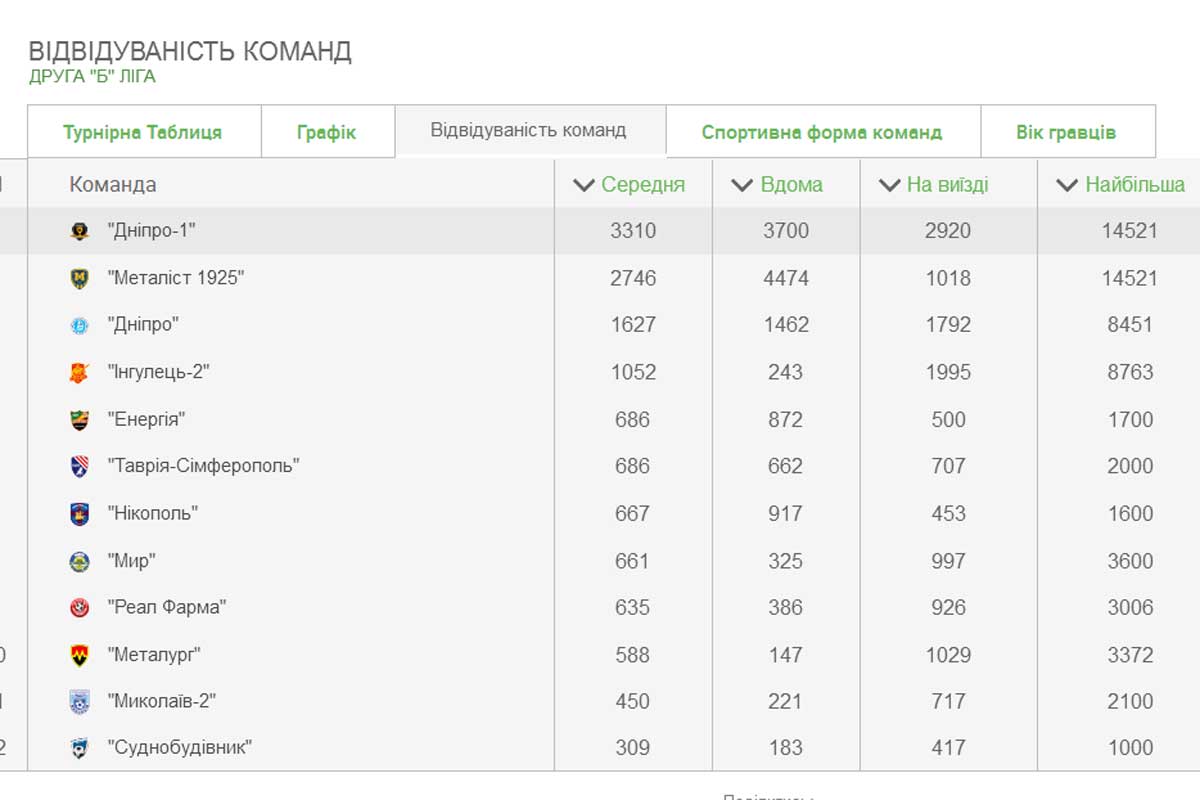1200x800 pixels.
Task: Open the "Реал Фарма" team link
Action: coord(167,607)
